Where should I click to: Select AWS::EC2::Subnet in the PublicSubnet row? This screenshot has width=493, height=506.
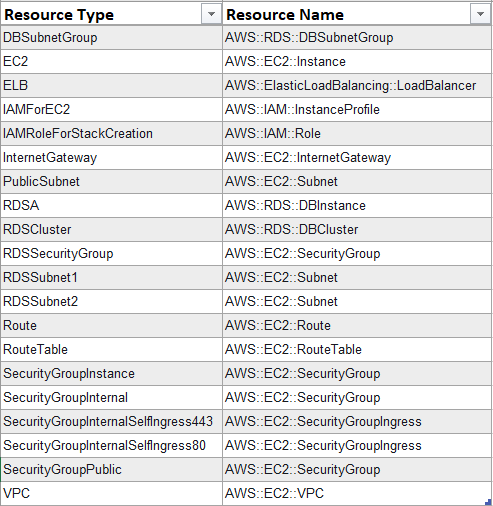tap(357, 182)
